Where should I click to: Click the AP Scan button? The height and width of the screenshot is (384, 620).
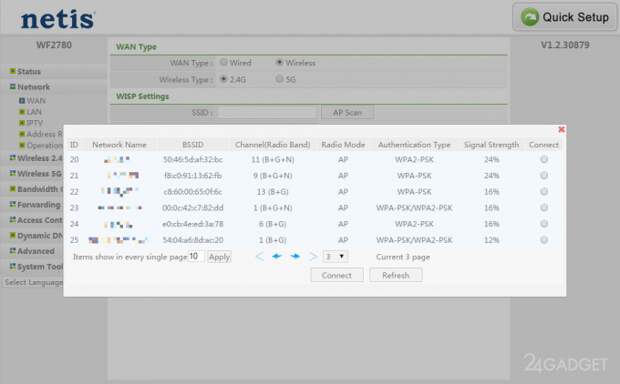(x=347, y=113)
